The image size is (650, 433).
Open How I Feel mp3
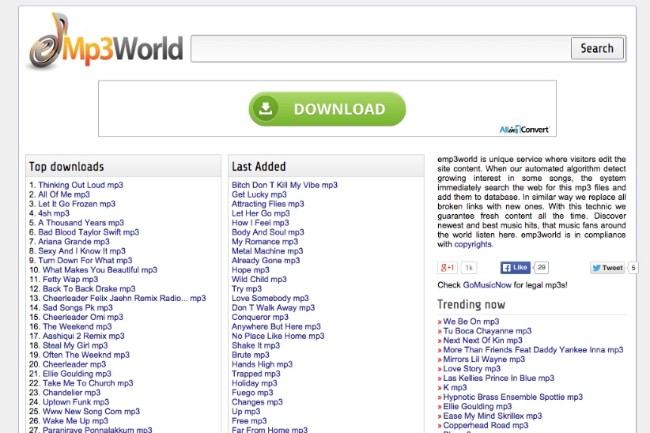pos(260,223)
